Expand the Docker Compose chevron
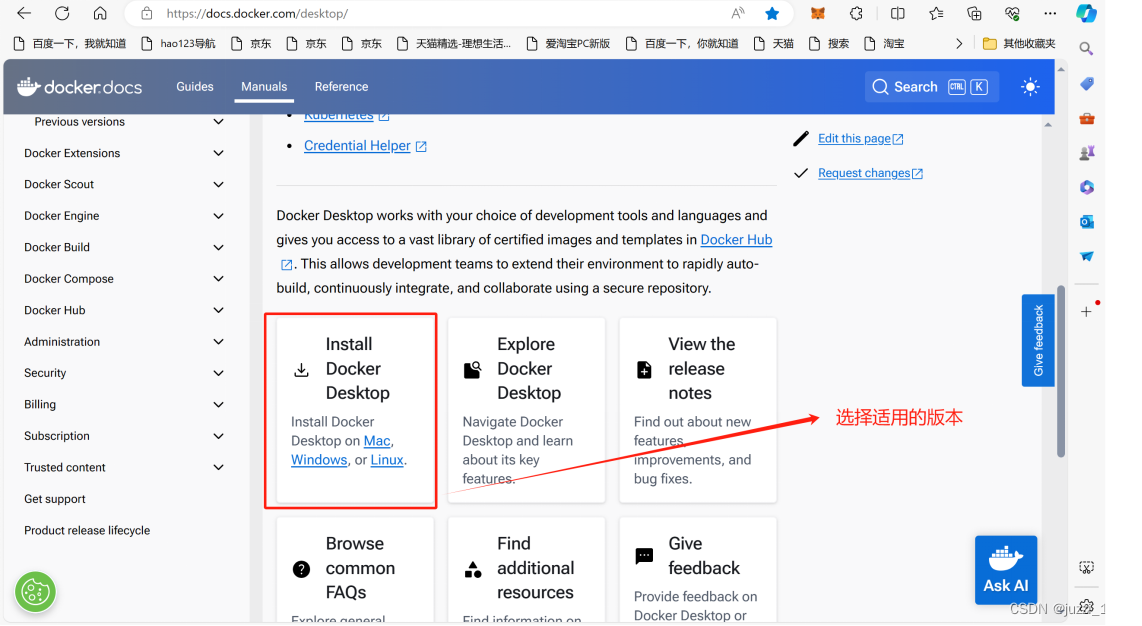This screenshot has width=1142, height=626. coord(218,279)
